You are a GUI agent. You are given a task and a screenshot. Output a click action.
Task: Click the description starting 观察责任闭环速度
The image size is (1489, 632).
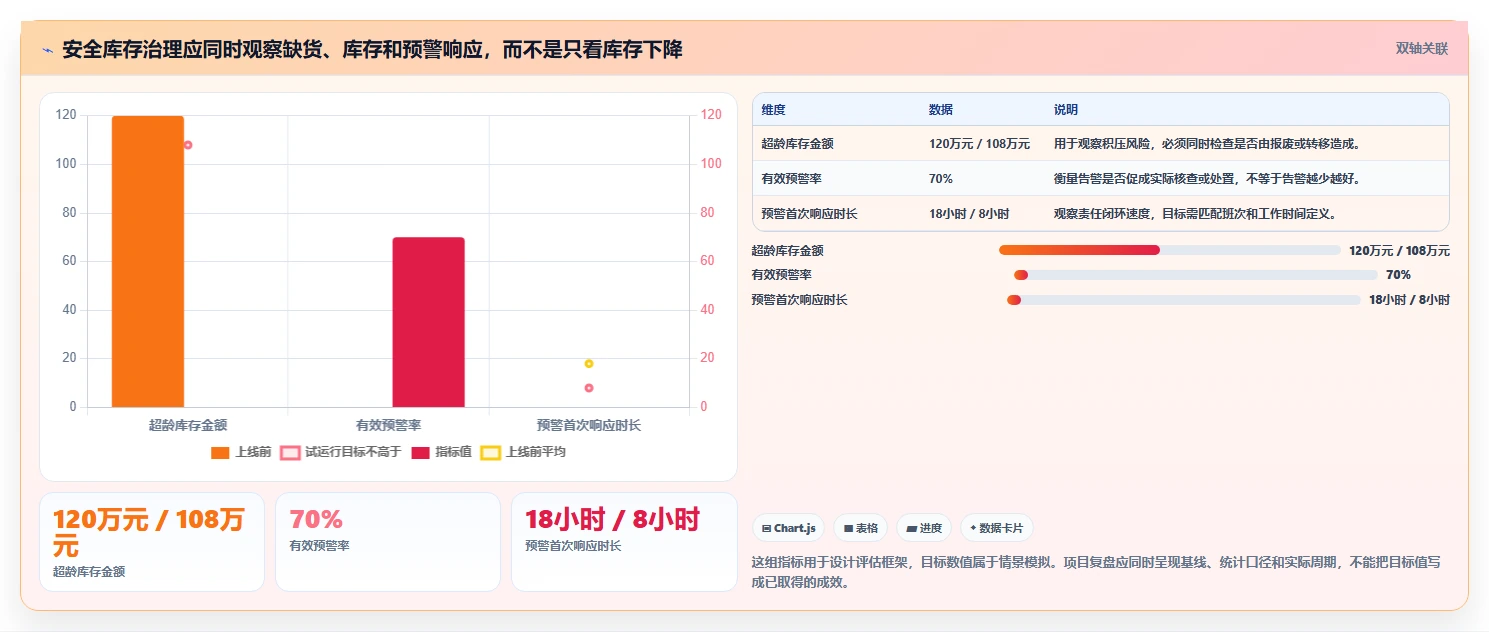click(x=1195, y=214)
